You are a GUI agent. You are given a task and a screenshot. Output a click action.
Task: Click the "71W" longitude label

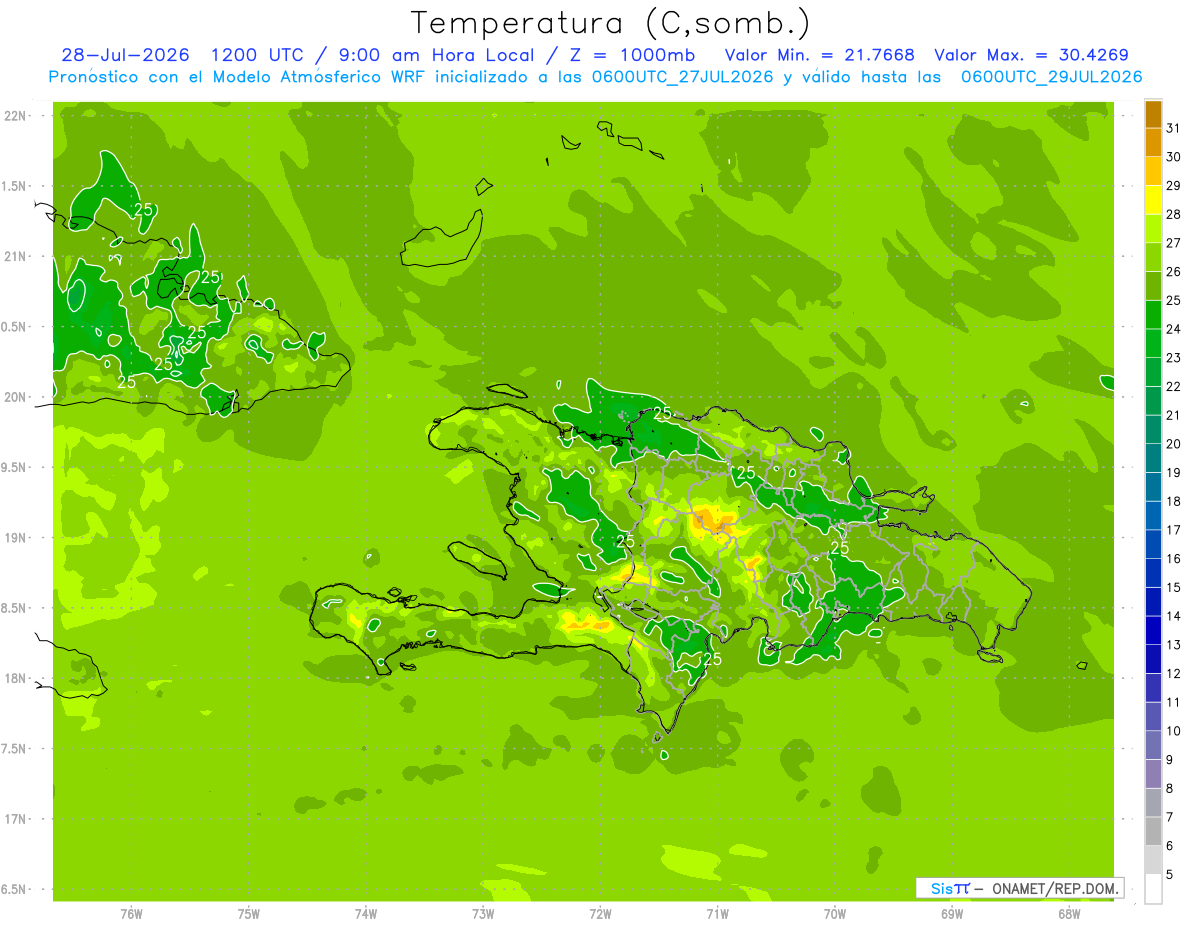[717, 914]
